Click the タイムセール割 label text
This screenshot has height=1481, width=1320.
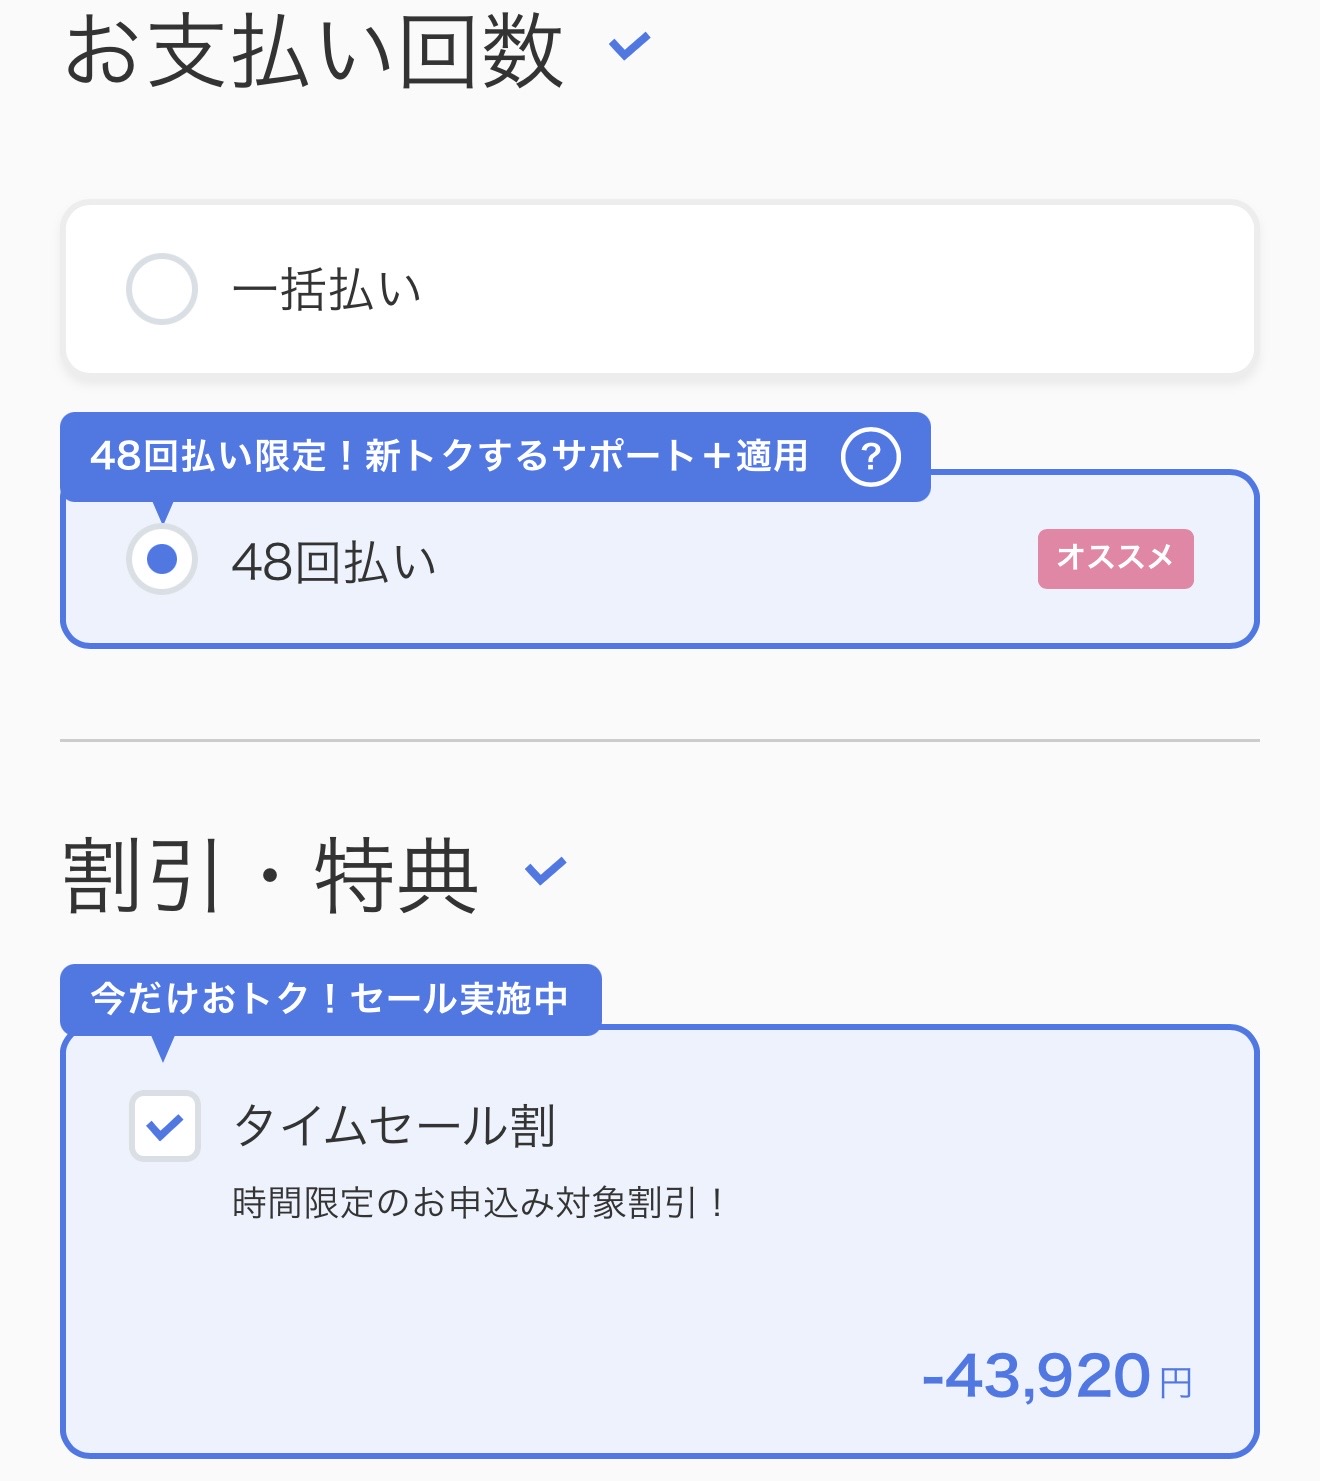click(394, 1126)
